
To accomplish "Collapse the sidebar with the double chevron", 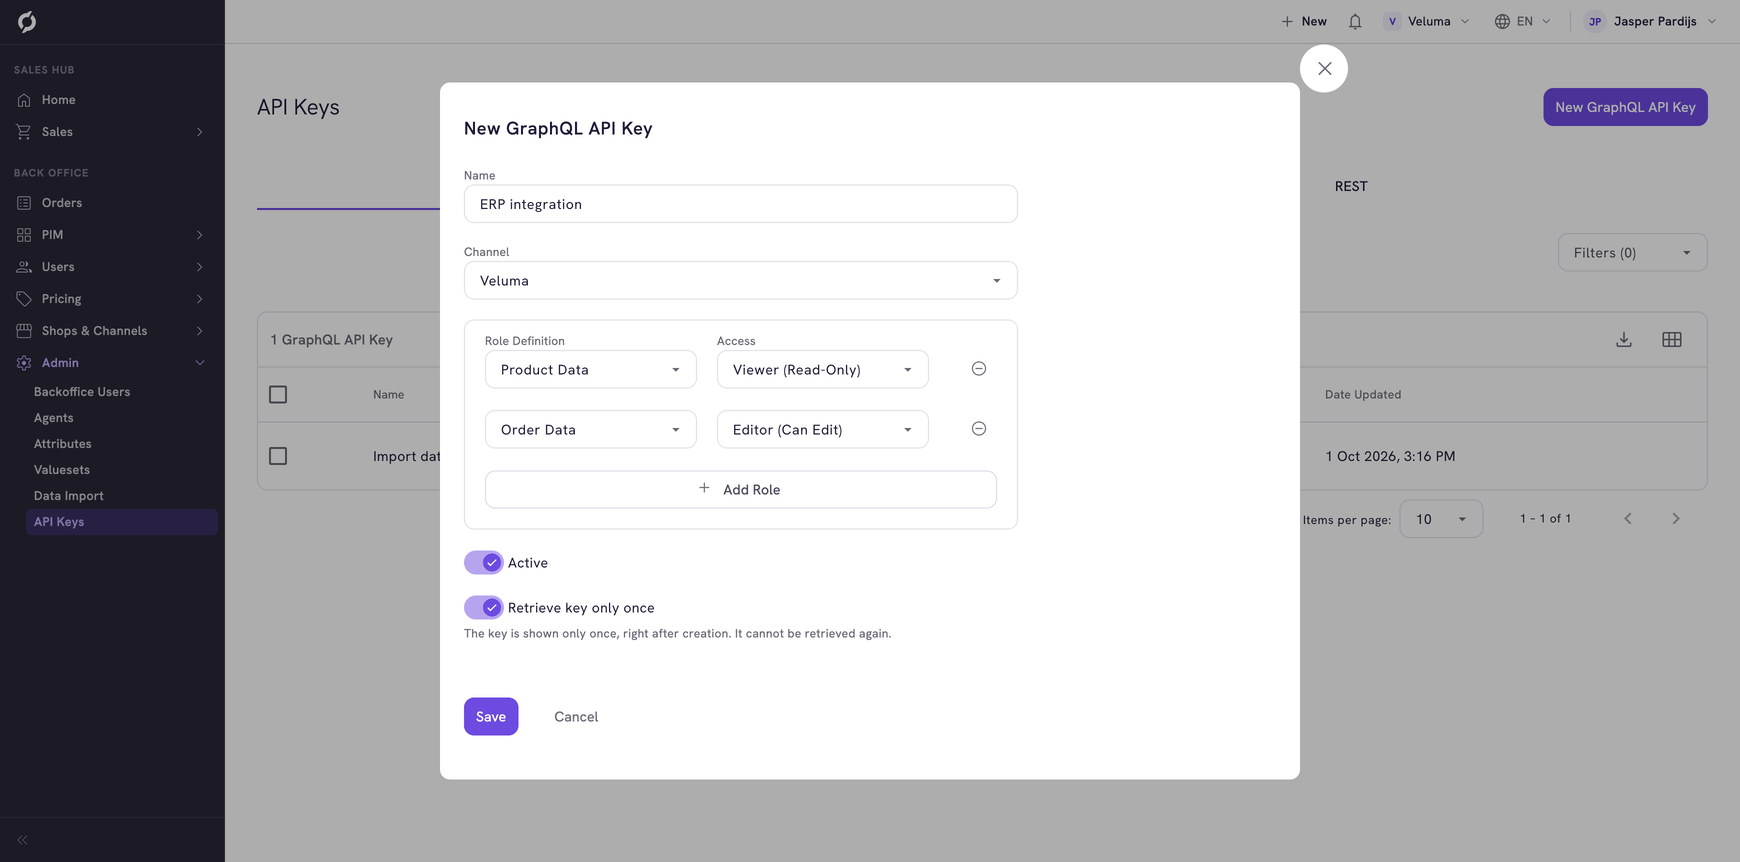I will click(22, 840).
